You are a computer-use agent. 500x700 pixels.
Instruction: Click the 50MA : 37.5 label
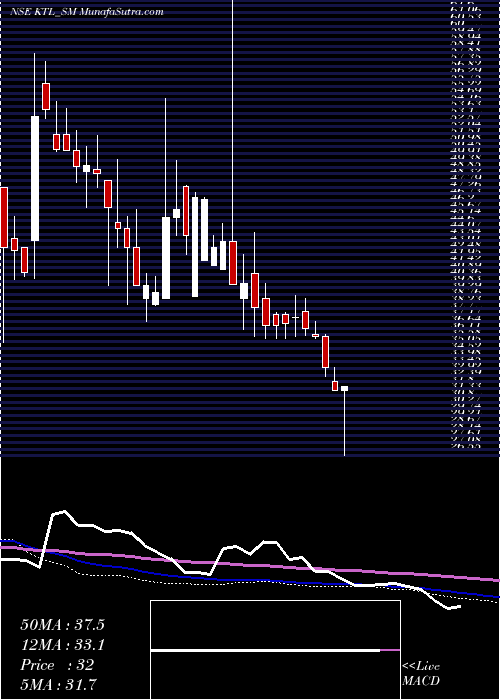pyautogui.click(x=62, y=625)
